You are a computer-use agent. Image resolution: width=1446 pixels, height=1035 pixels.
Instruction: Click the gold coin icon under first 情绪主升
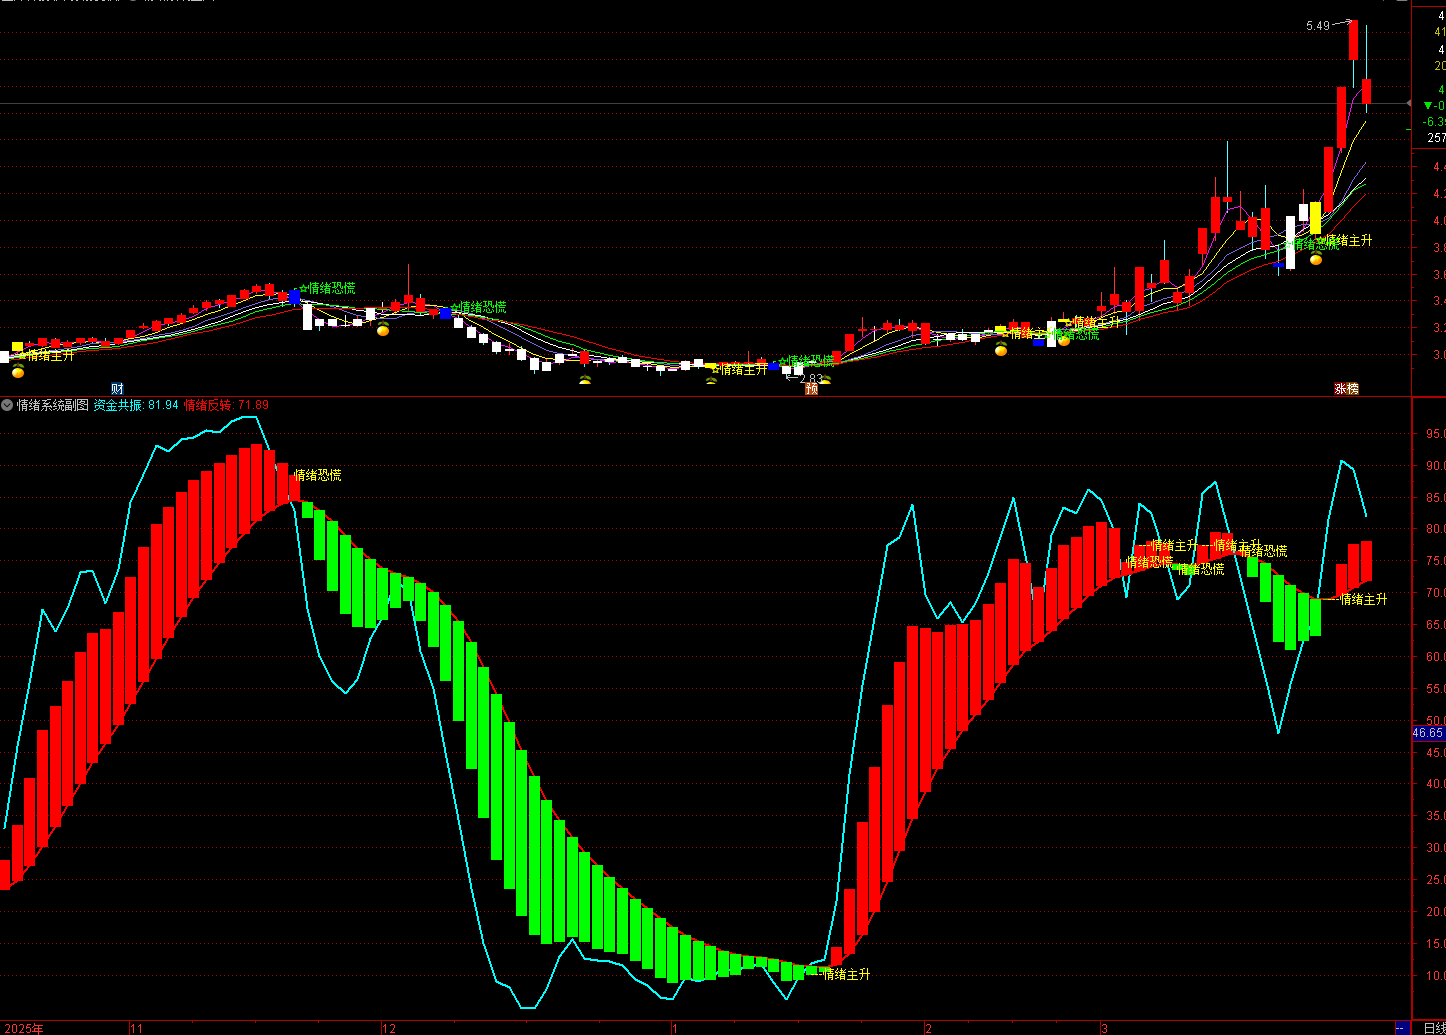click(x=18, y=372)
